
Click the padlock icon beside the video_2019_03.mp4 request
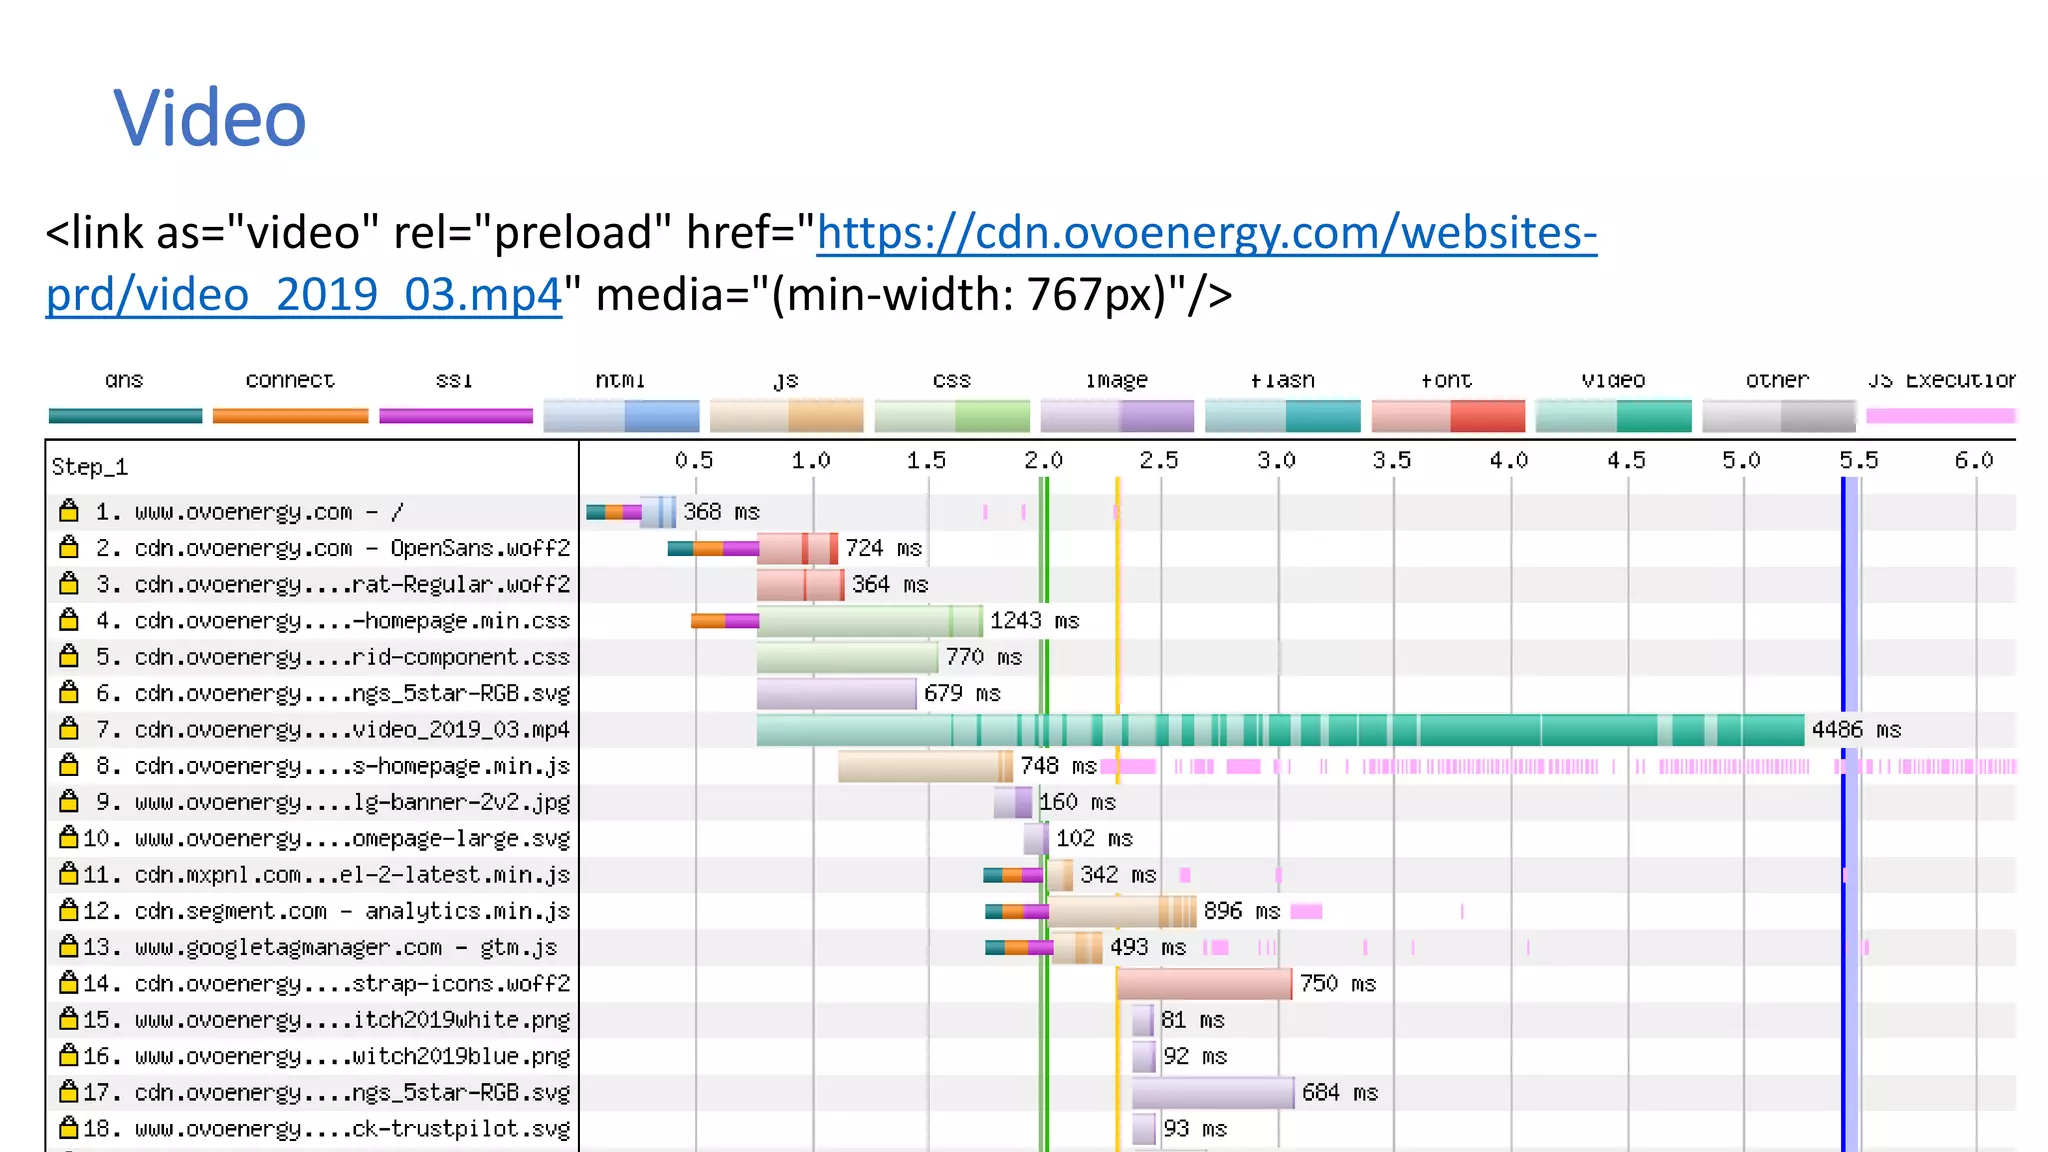click(69, 729)
